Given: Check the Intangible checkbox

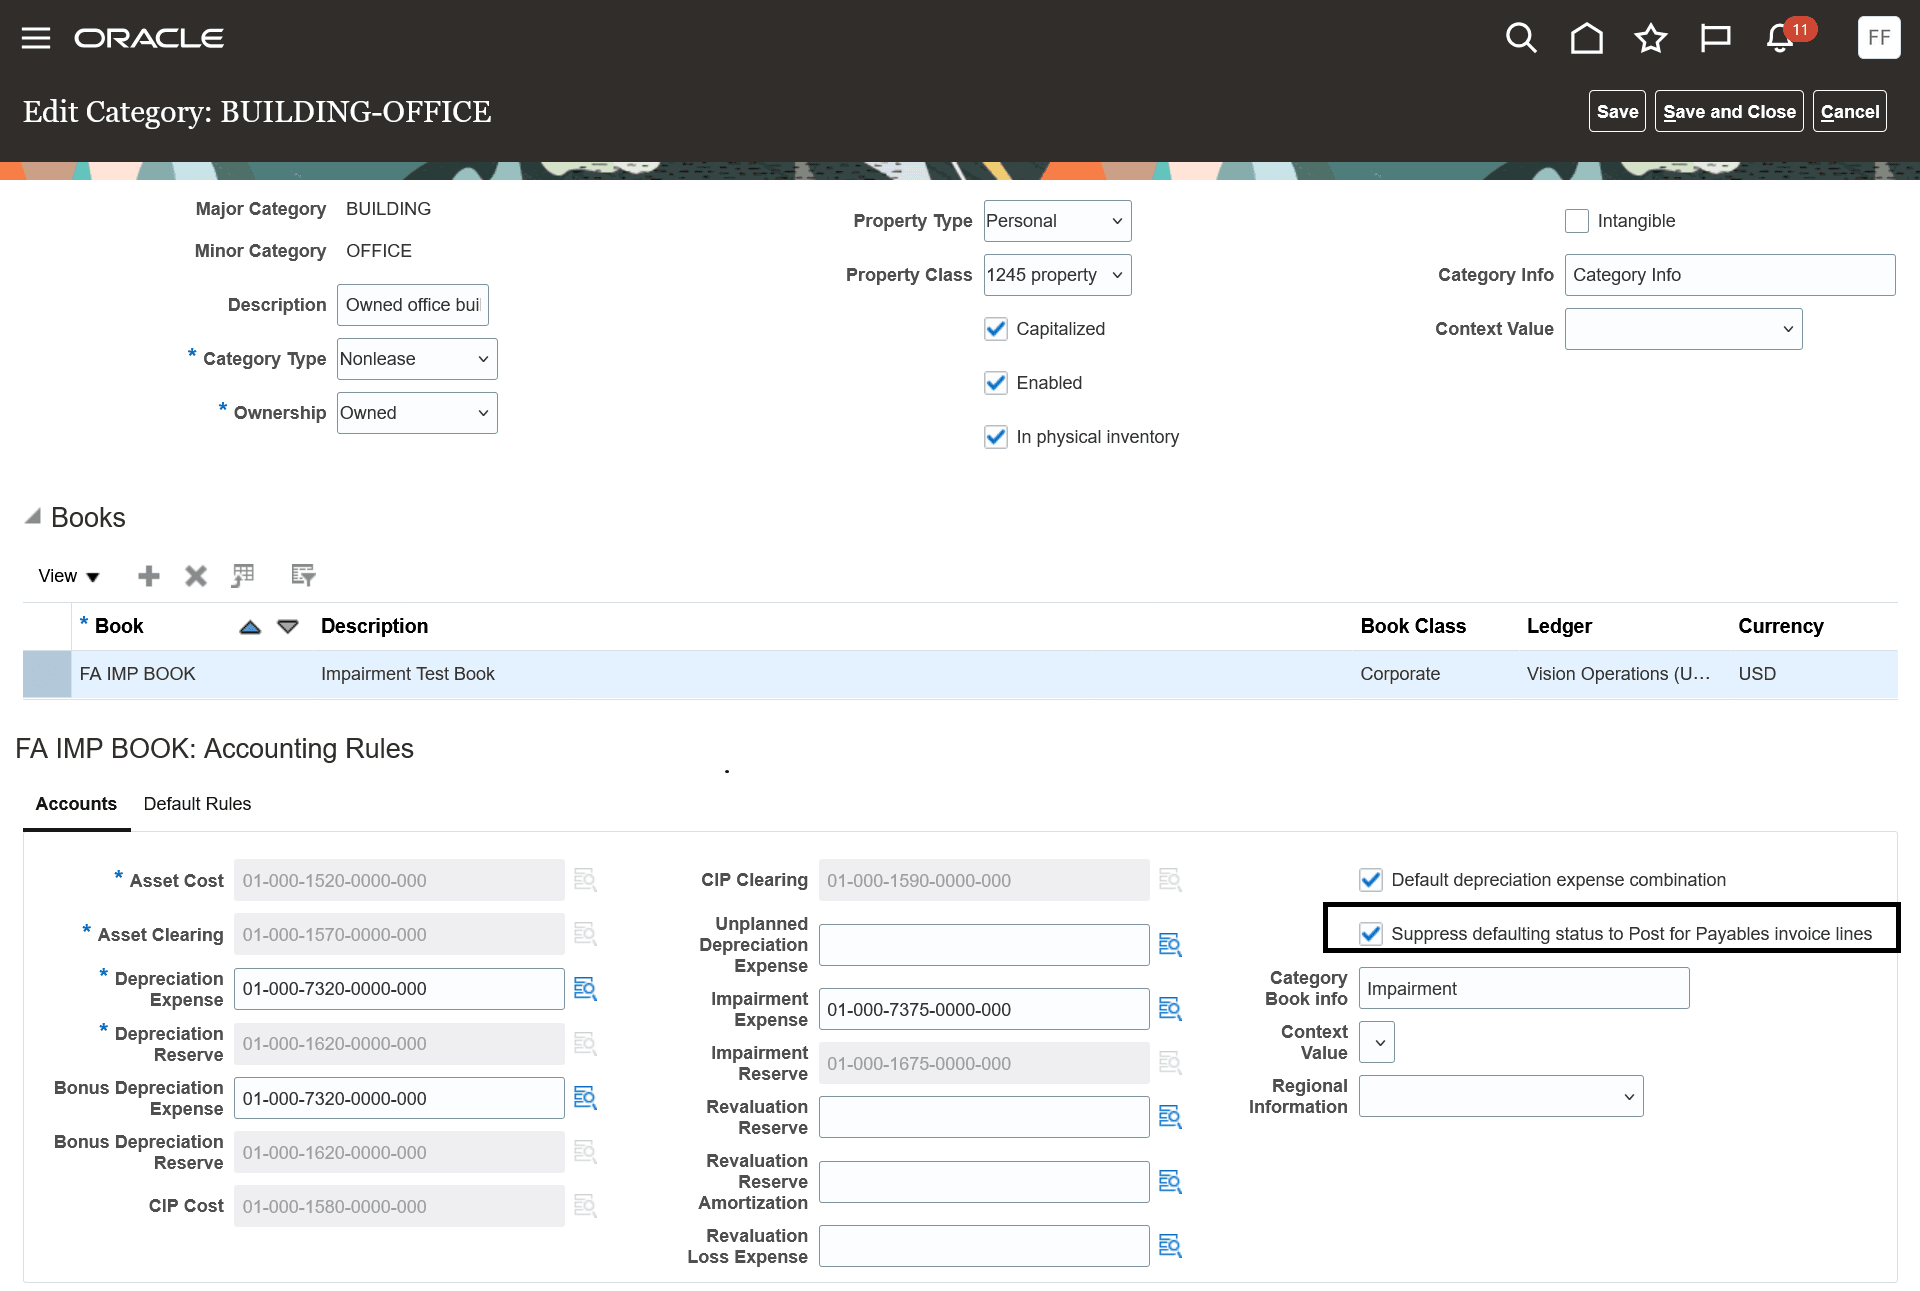Looking at the screenshot, I should [x=1577, y=221].
